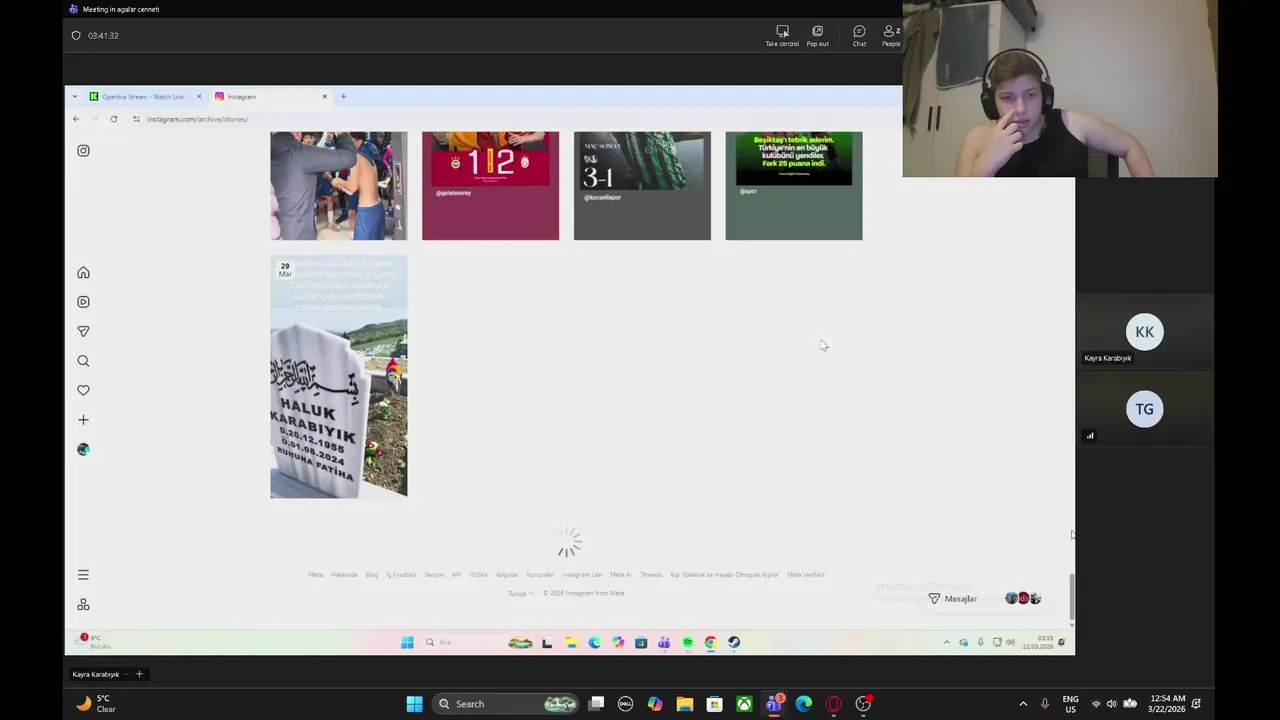This screenshot has height=720, width=1280.
Task: Open Opera browser from the taskbar
Action: point(833,704)
